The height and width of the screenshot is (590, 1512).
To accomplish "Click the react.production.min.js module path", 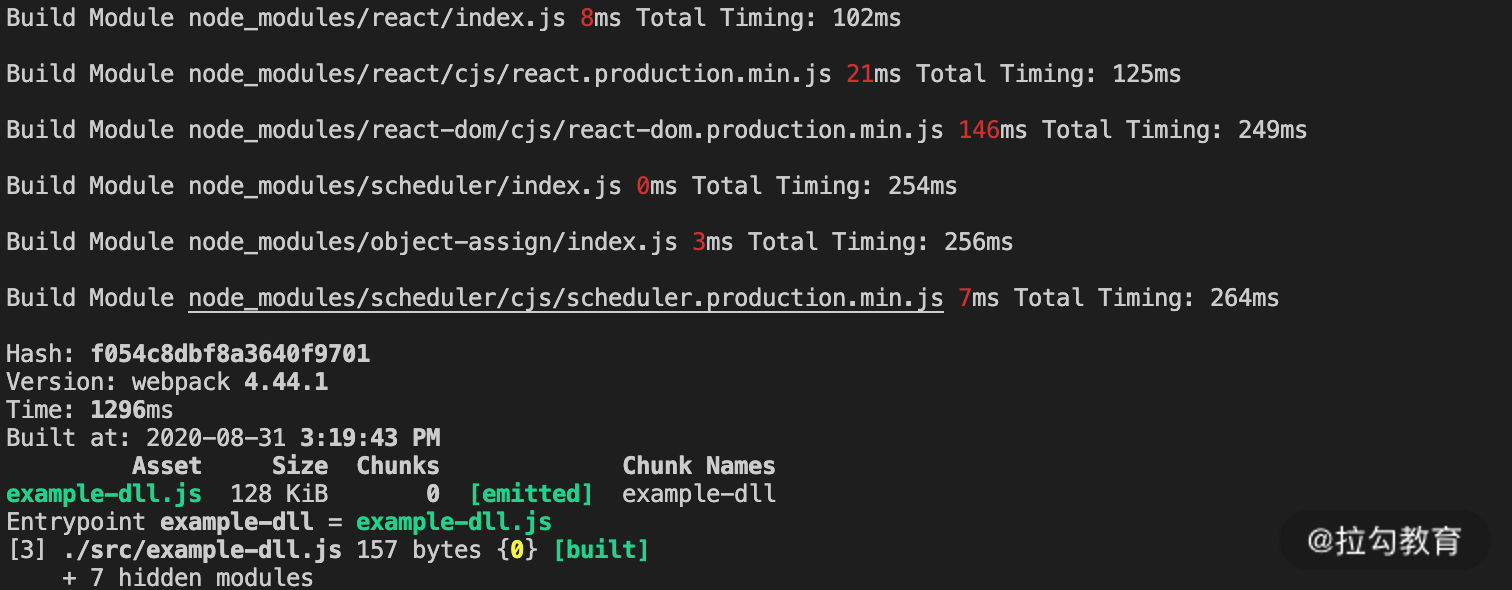I will click(509, 74).
